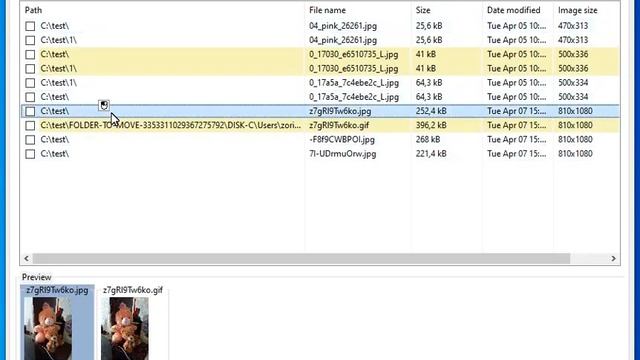The image size is (640, 360).
Task: Click the z7gRI9Tw6ko.jpg label in Preview
Action: 57,290
